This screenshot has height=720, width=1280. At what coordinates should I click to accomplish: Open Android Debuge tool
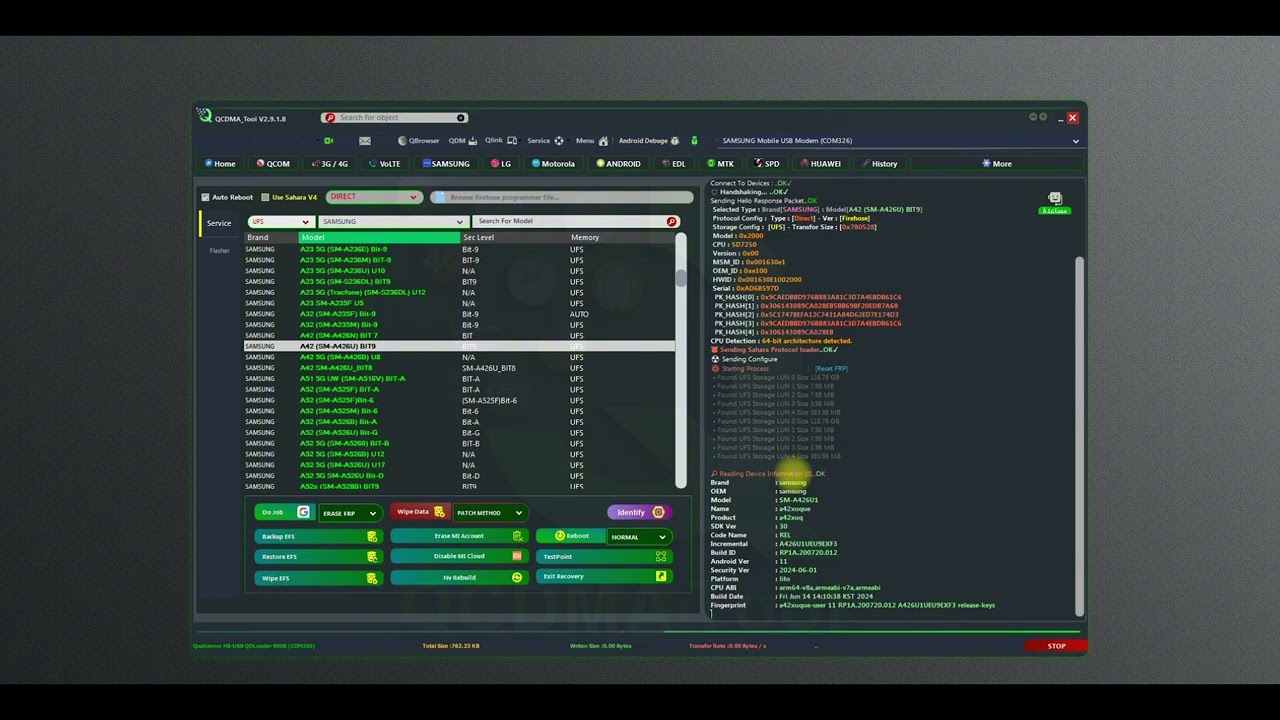coord(649,141)
